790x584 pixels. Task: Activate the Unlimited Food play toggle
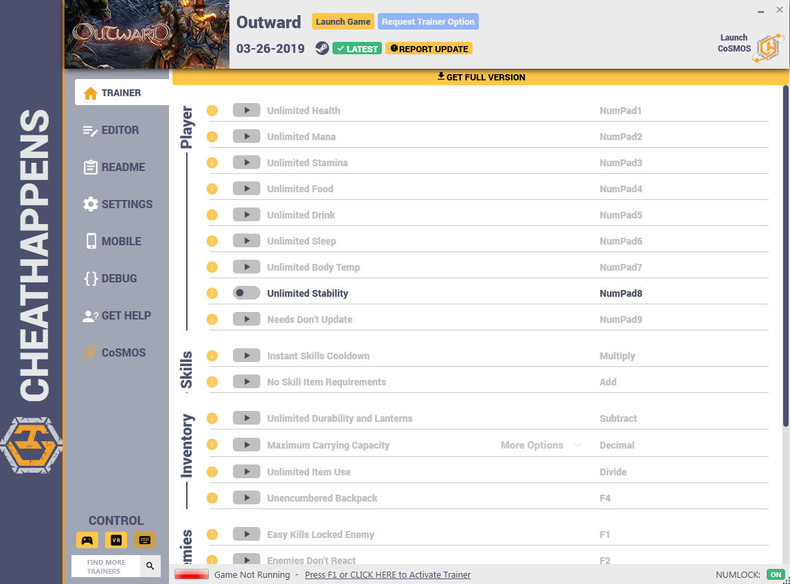[246, 189]
